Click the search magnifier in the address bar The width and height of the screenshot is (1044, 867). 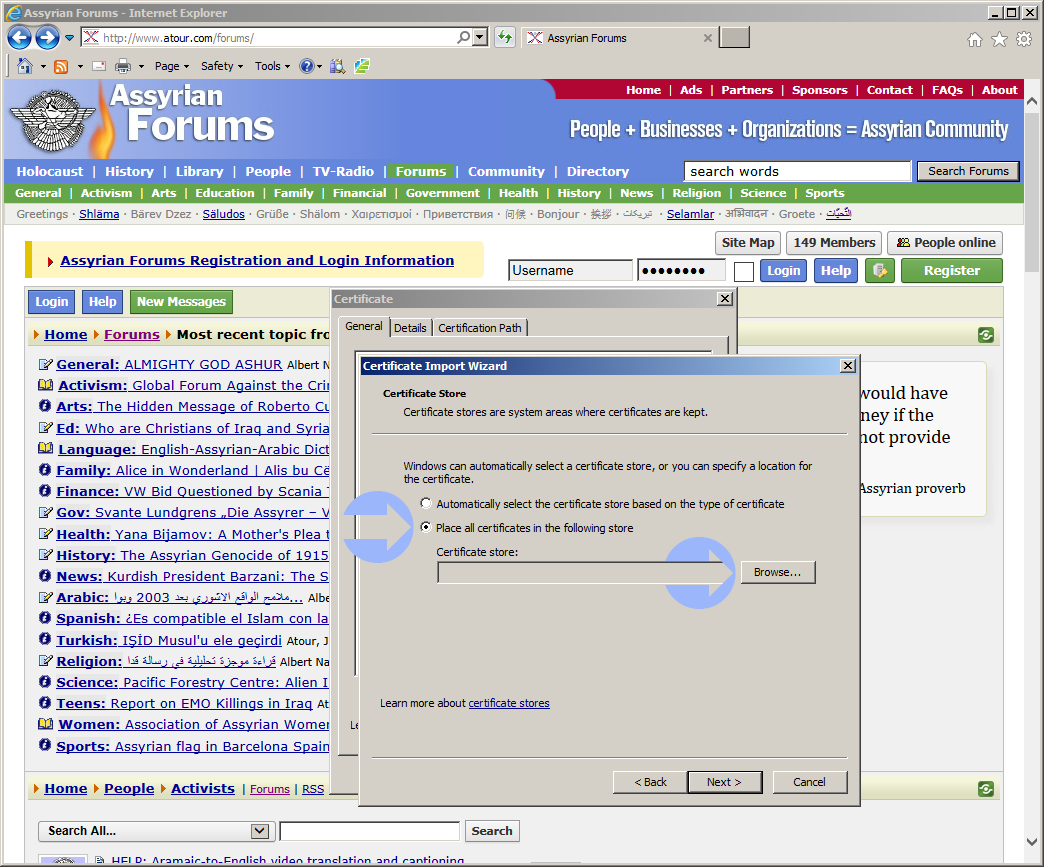pyautogui.click(x=463, y=38)
